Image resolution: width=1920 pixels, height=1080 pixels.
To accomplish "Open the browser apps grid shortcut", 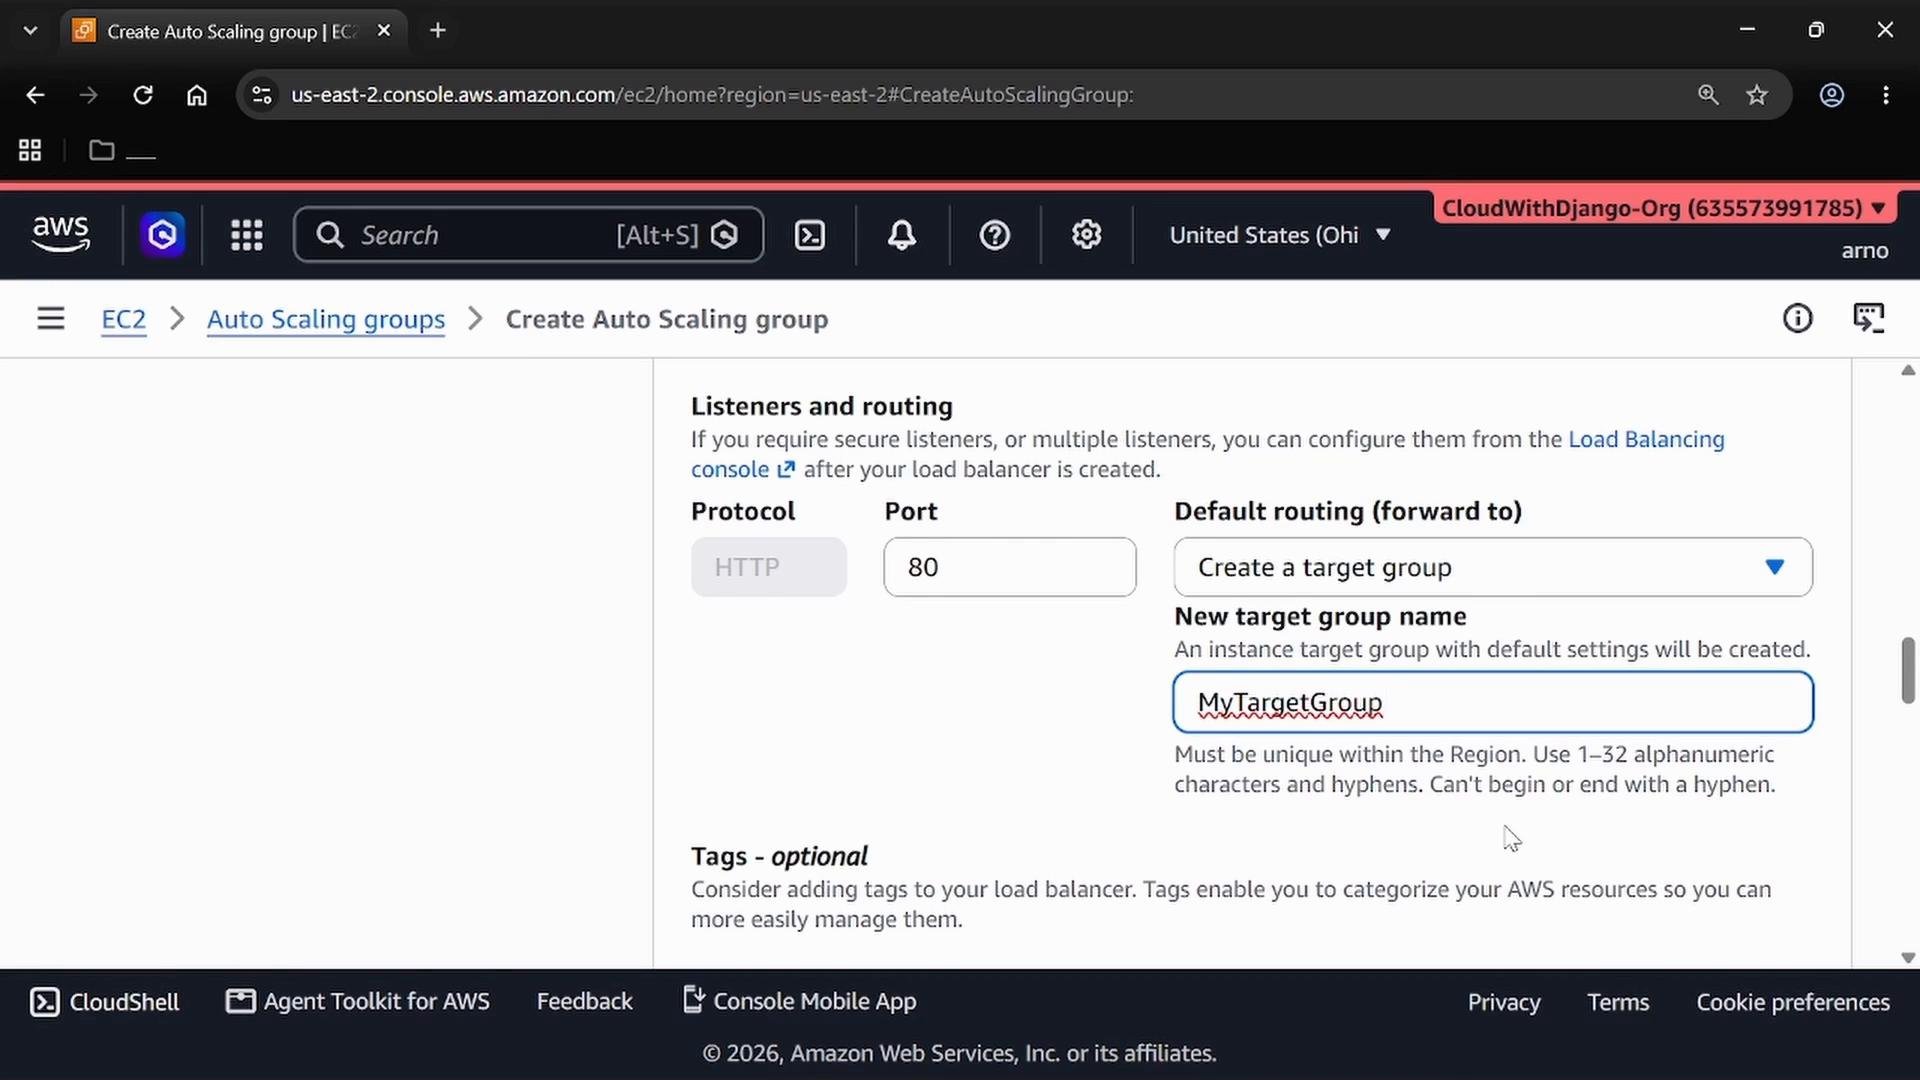I will click(x=30, y=150).
